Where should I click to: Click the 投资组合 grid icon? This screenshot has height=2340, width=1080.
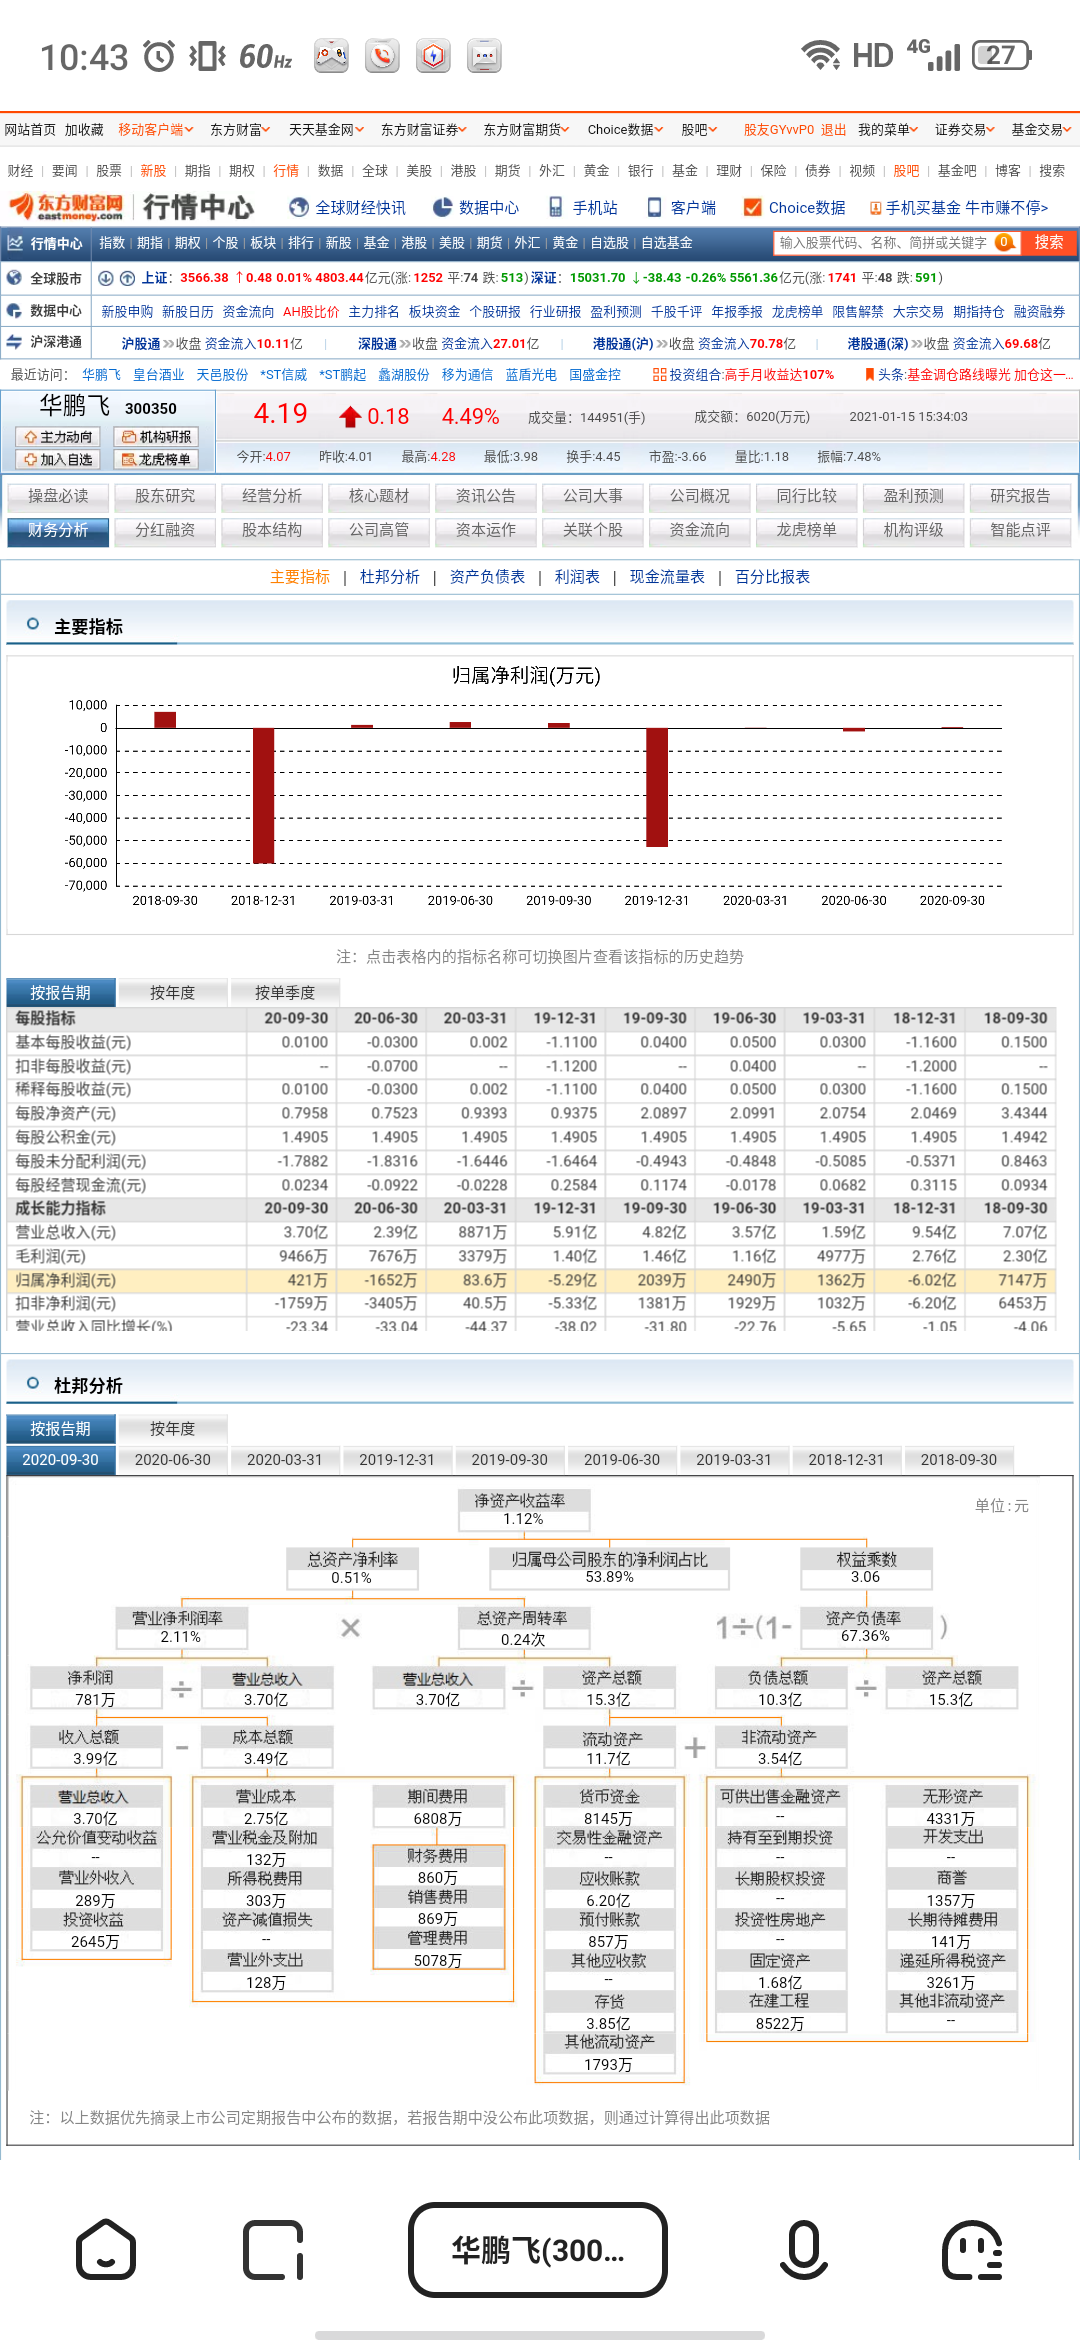pos(659,375)
